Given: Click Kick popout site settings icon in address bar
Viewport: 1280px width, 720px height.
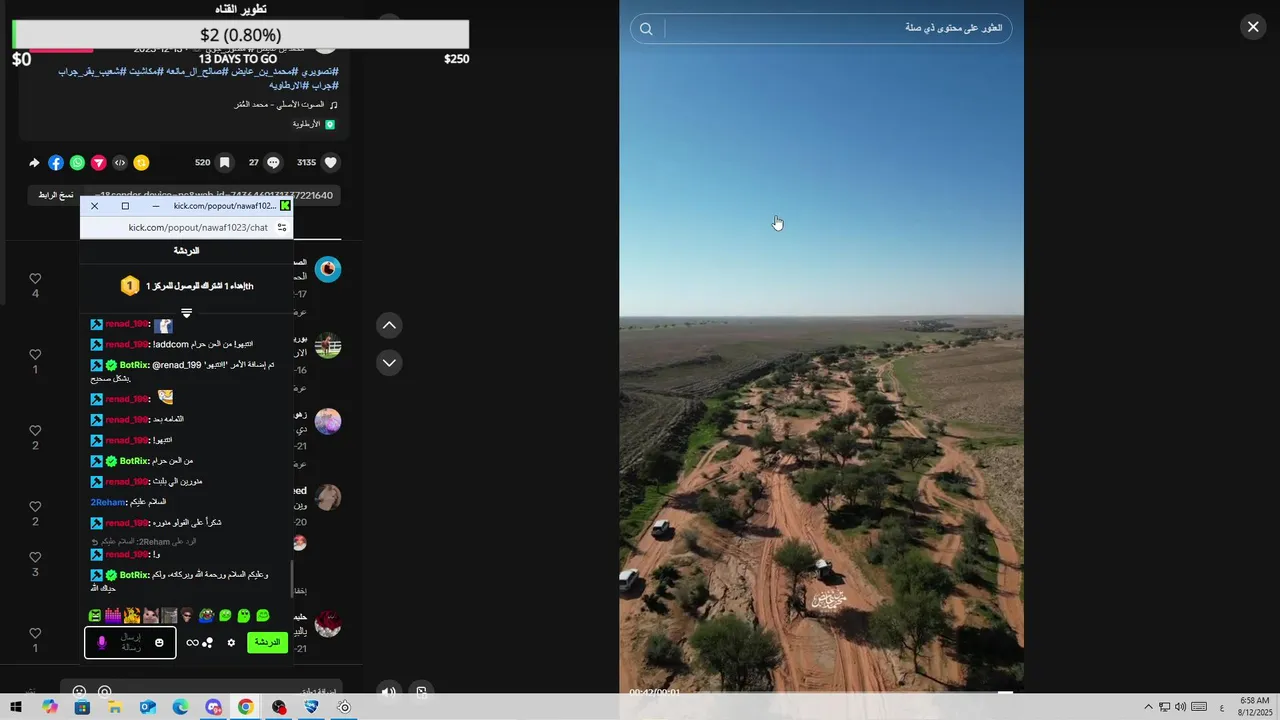Looking at the screenshot, I should click(x=282, y=228).
